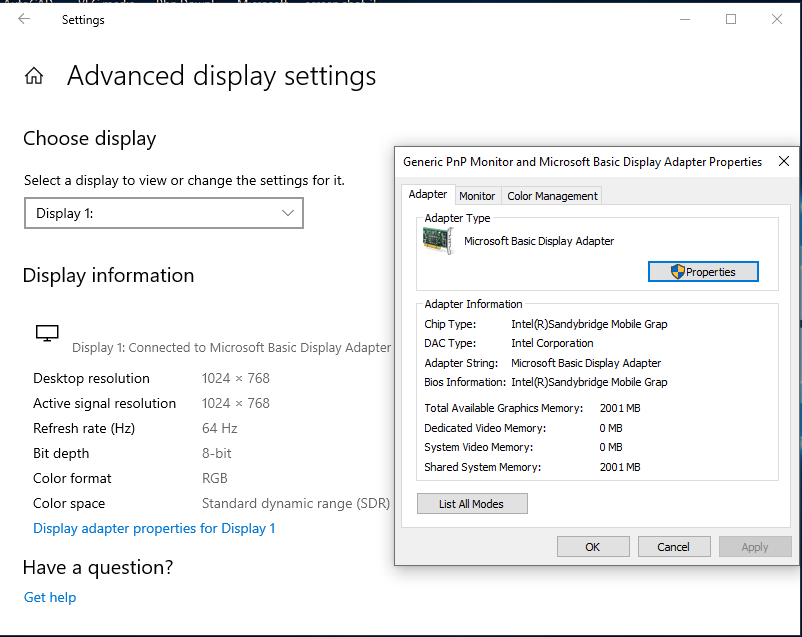Viewport: 802px width, 637px height.
Task: Click the Bios Information value
Action: click(x=589, y=382)
